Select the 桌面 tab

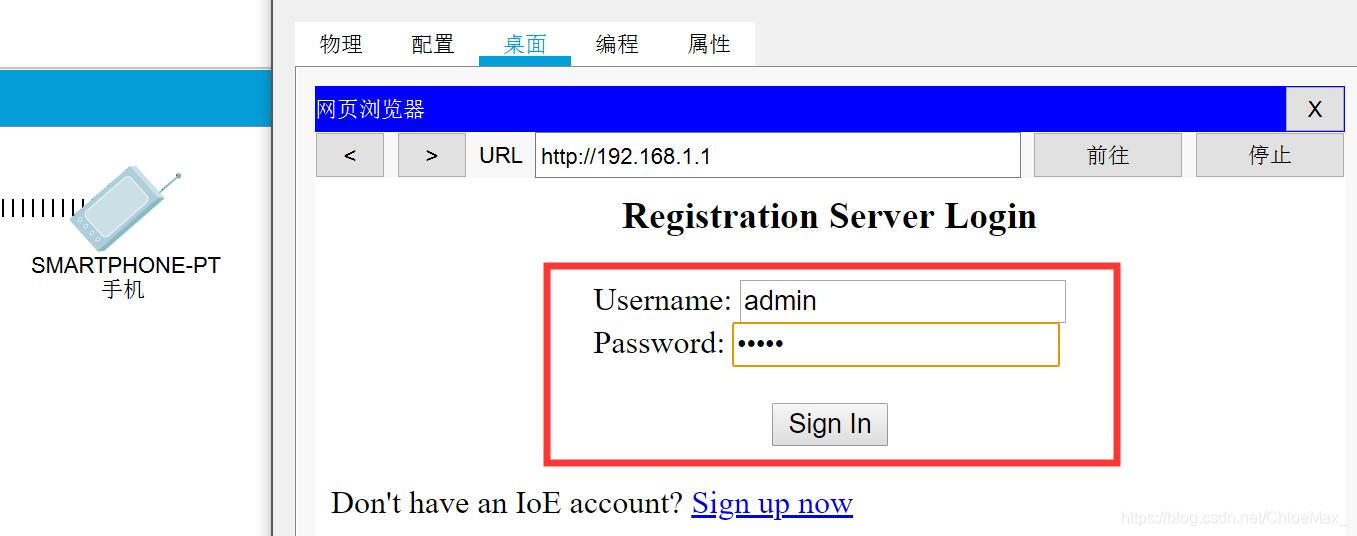[525, 44]
